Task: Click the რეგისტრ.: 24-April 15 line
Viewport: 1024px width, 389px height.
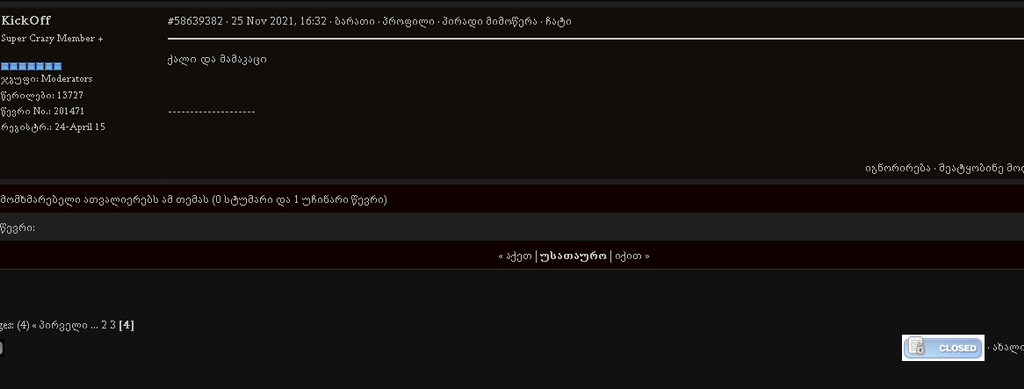Action: (53, 127)
